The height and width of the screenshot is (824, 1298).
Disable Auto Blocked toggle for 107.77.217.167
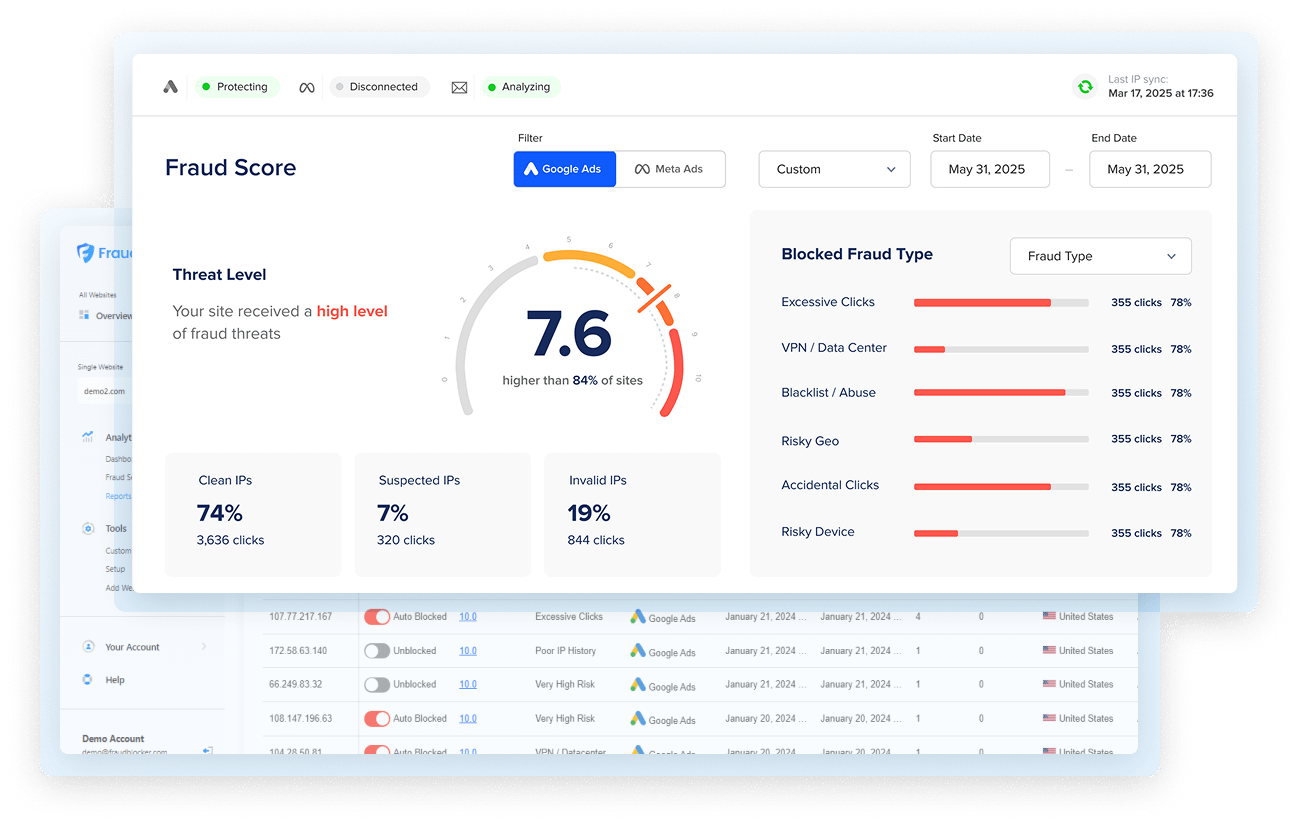click(377, 617)
